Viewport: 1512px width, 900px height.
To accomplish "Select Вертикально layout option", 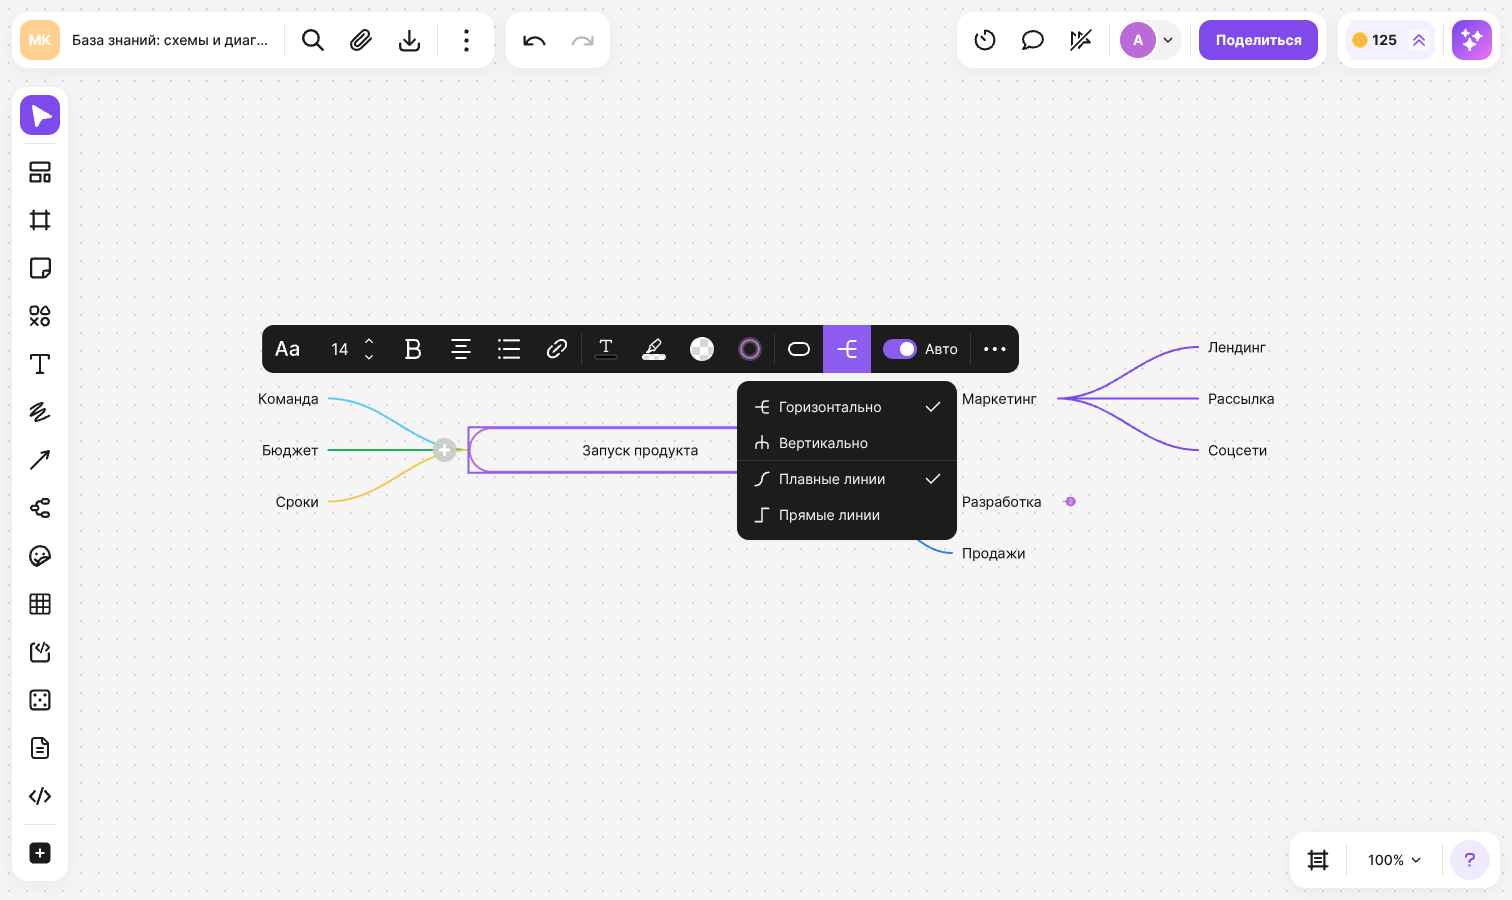I will (x=847, y=443).
